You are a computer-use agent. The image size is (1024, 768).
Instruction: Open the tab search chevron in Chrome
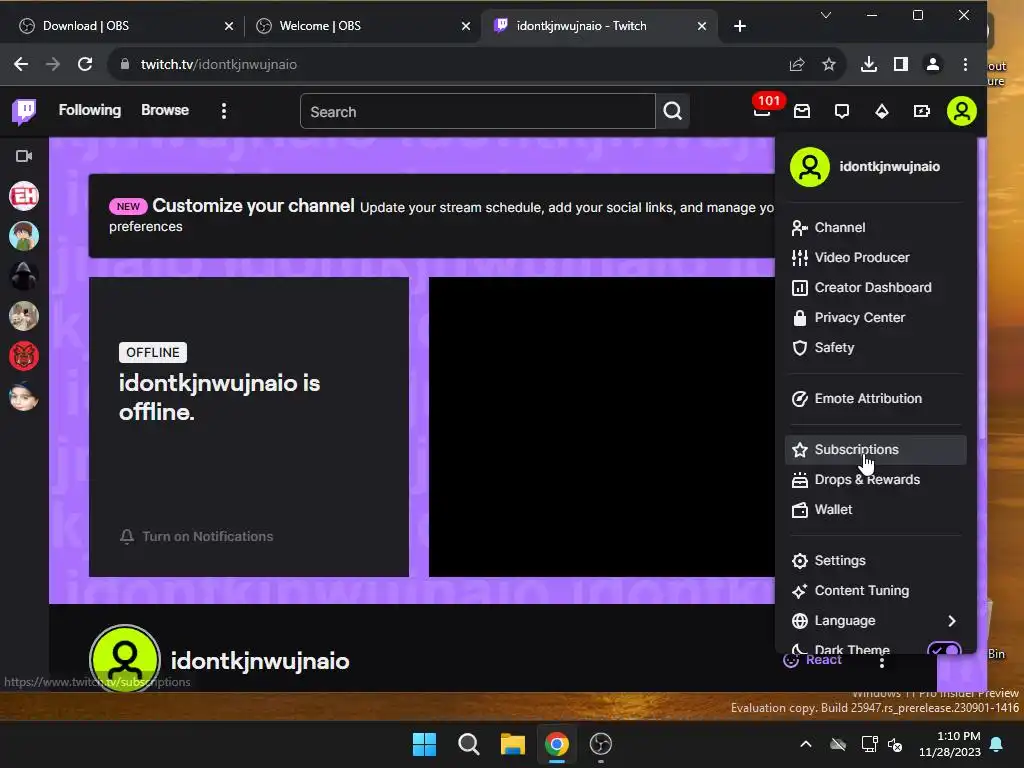click(825, 15)
